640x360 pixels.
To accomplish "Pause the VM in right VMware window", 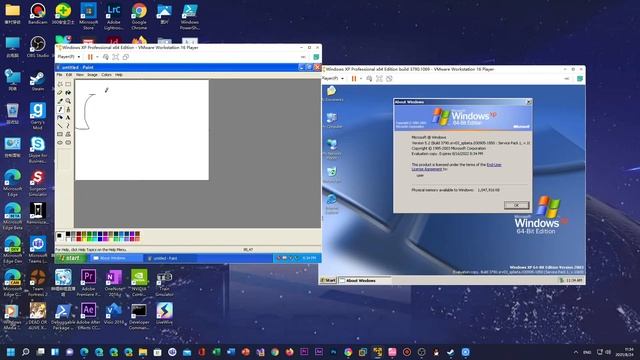I will point(354,79).
